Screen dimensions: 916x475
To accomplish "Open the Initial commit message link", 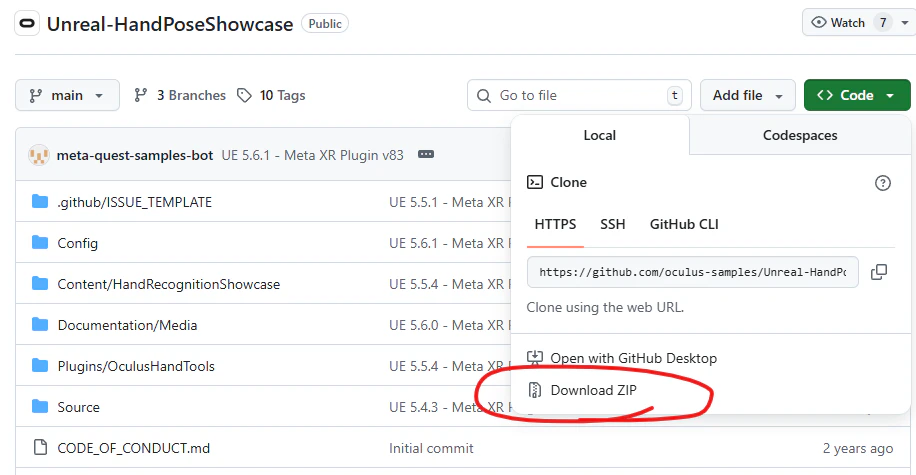I will [x=431, y=448].
